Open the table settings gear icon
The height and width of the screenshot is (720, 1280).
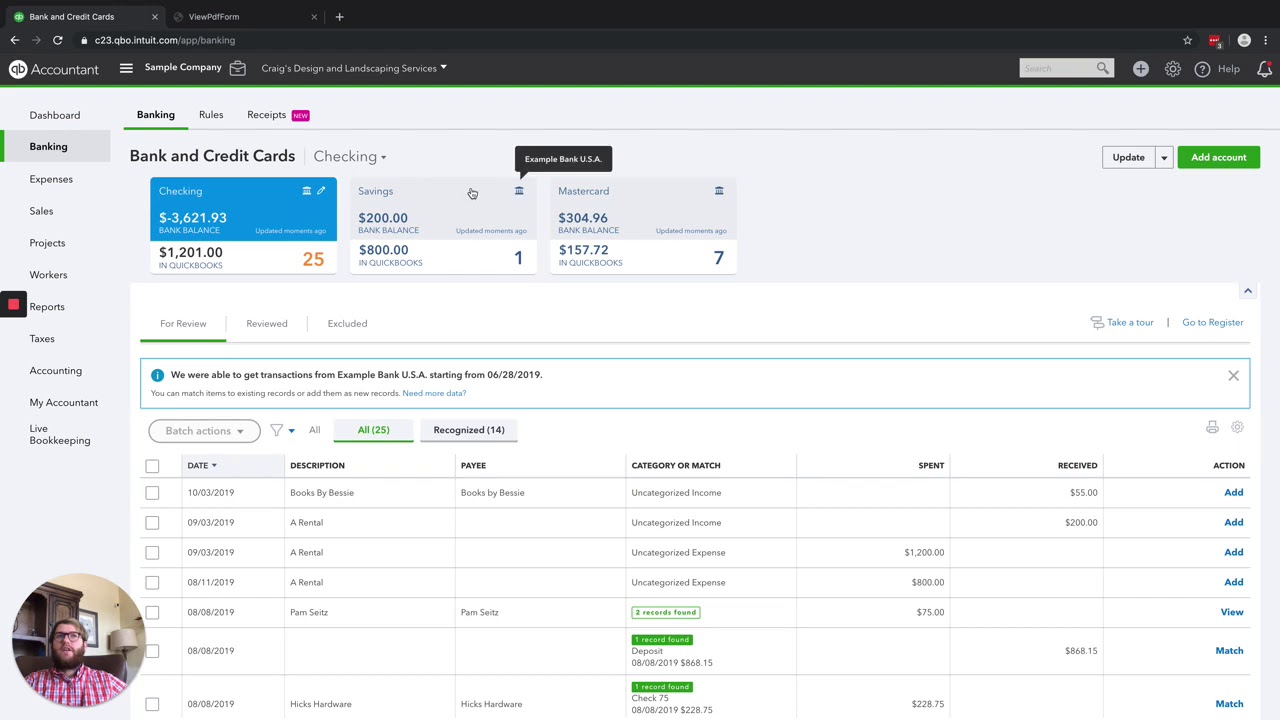[1237, 427]
